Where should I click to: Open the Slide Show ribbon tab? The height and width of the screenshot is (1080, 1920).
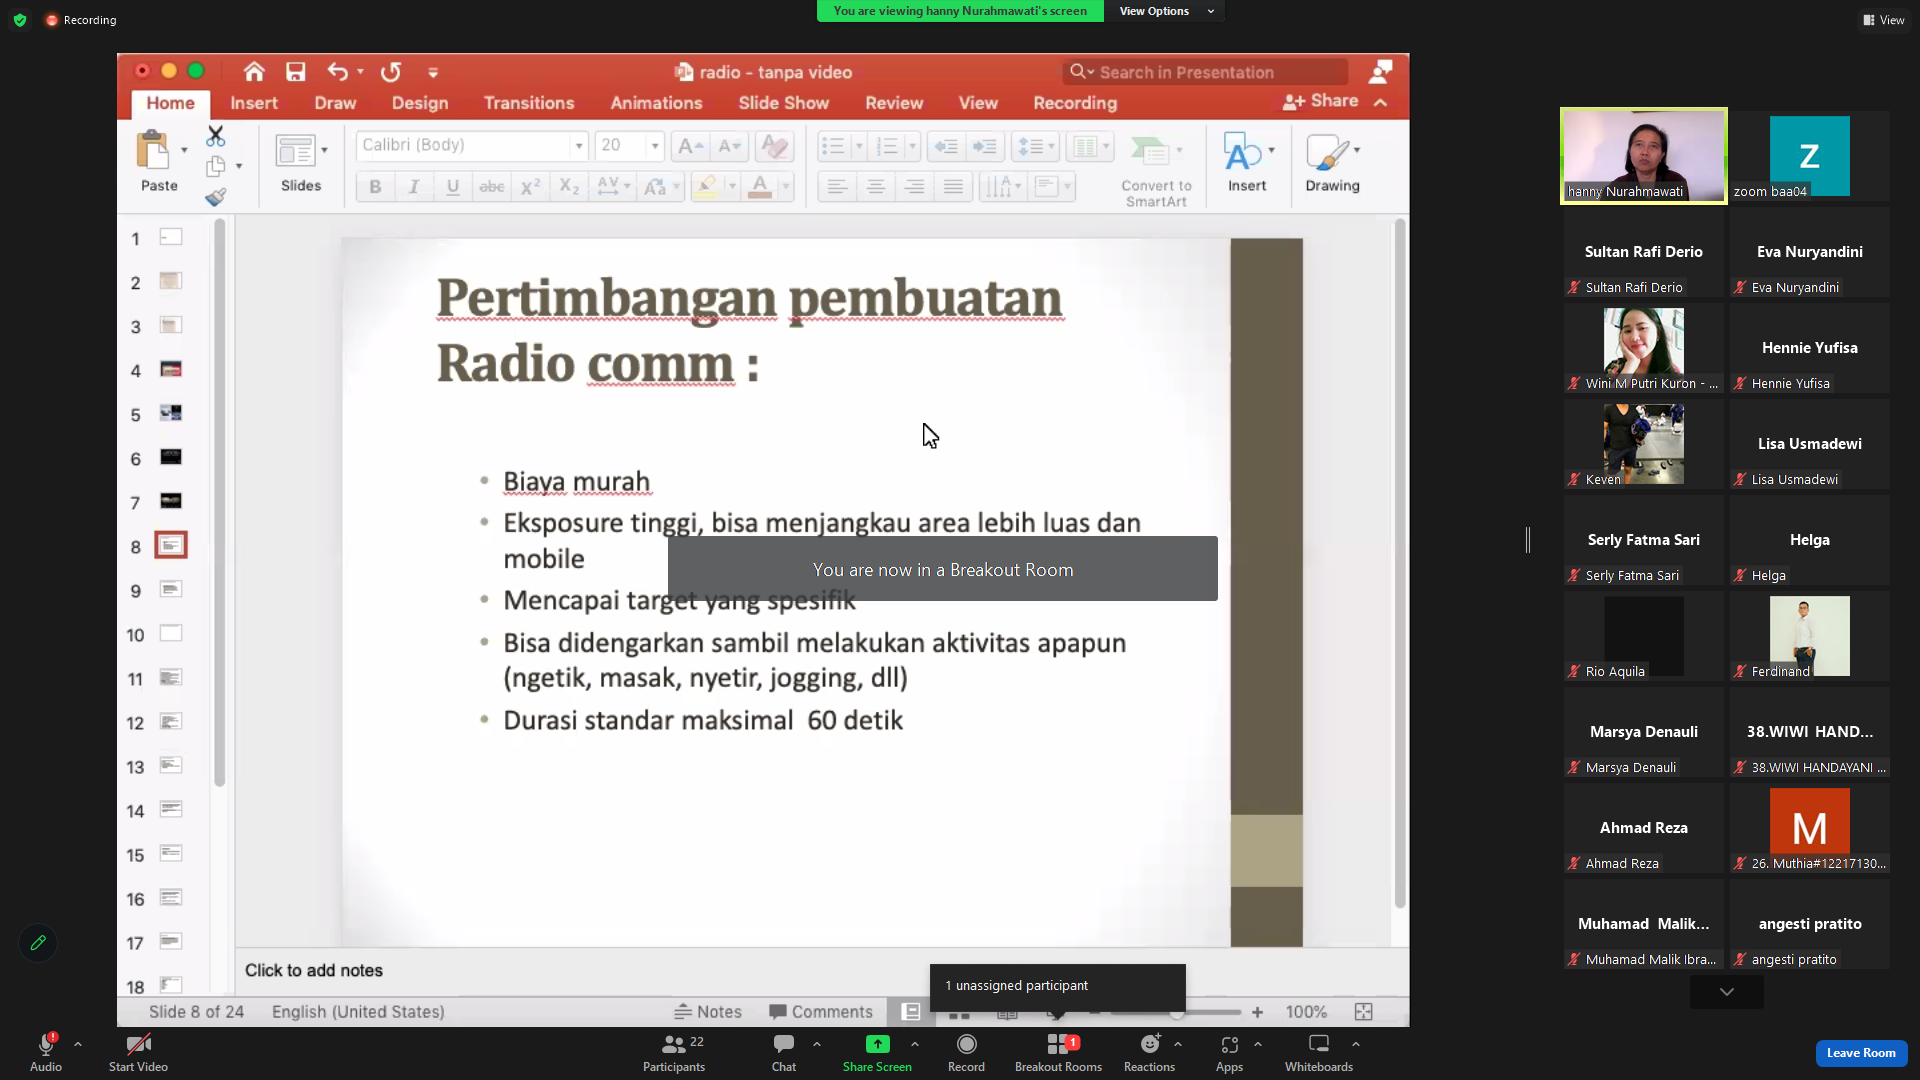tap(783, 103)
